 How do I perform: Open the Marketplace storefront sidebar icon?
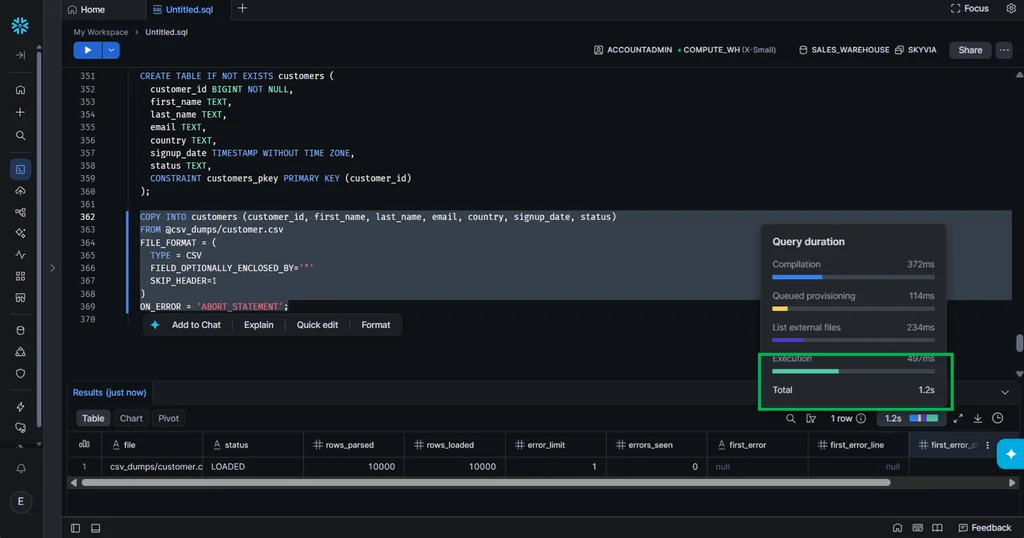[20, 298]
